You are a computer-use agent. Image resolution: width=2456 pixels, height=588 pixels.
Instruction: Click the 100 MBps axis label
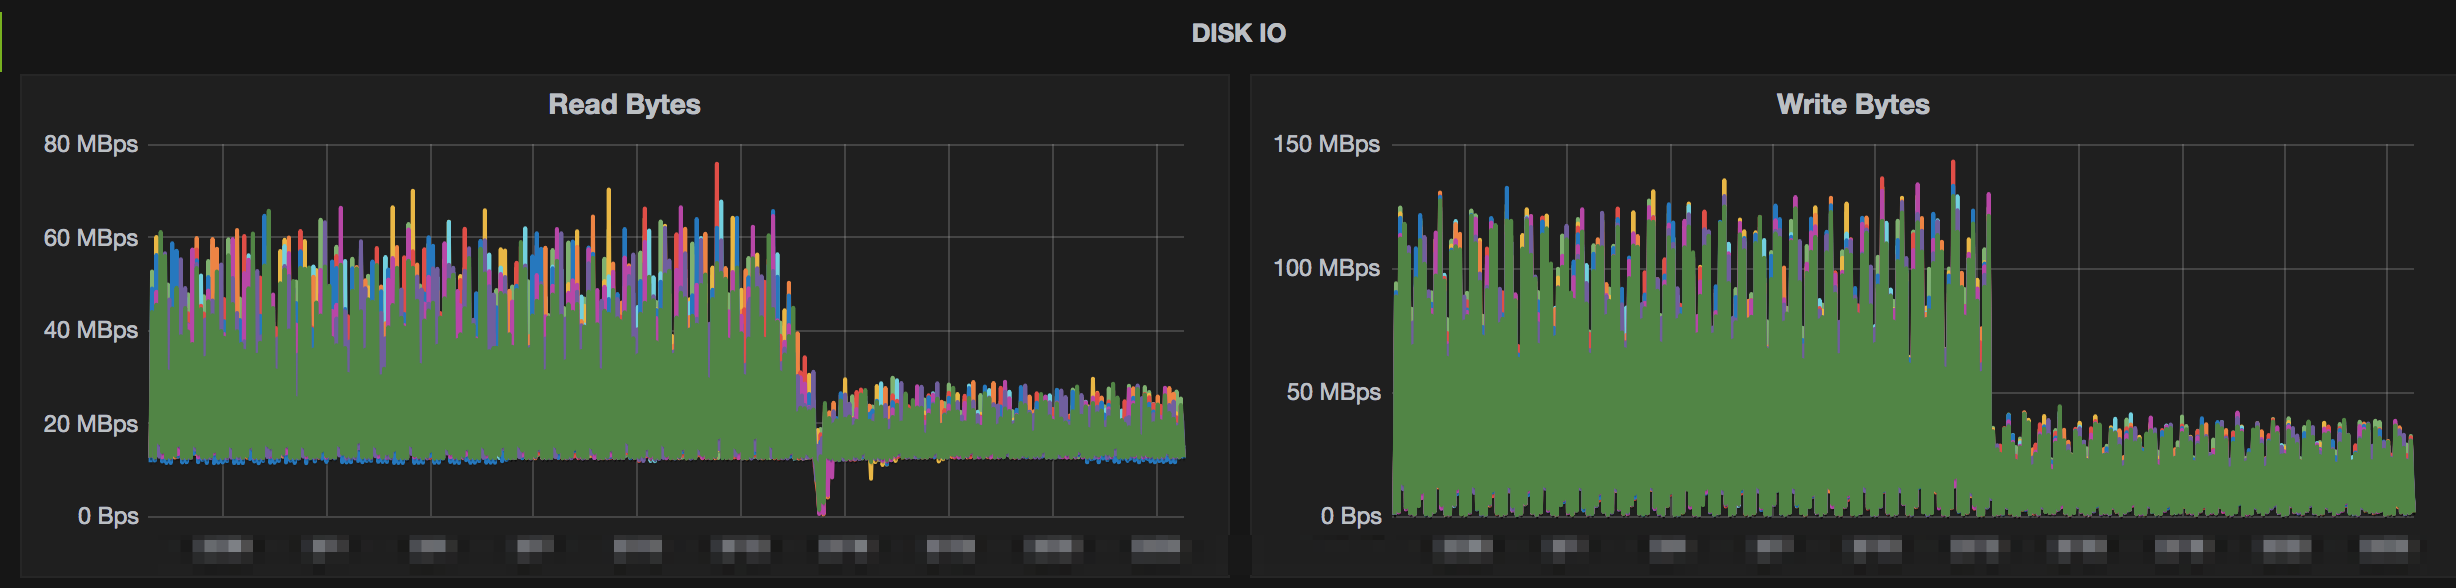(x=1326, y=268)
